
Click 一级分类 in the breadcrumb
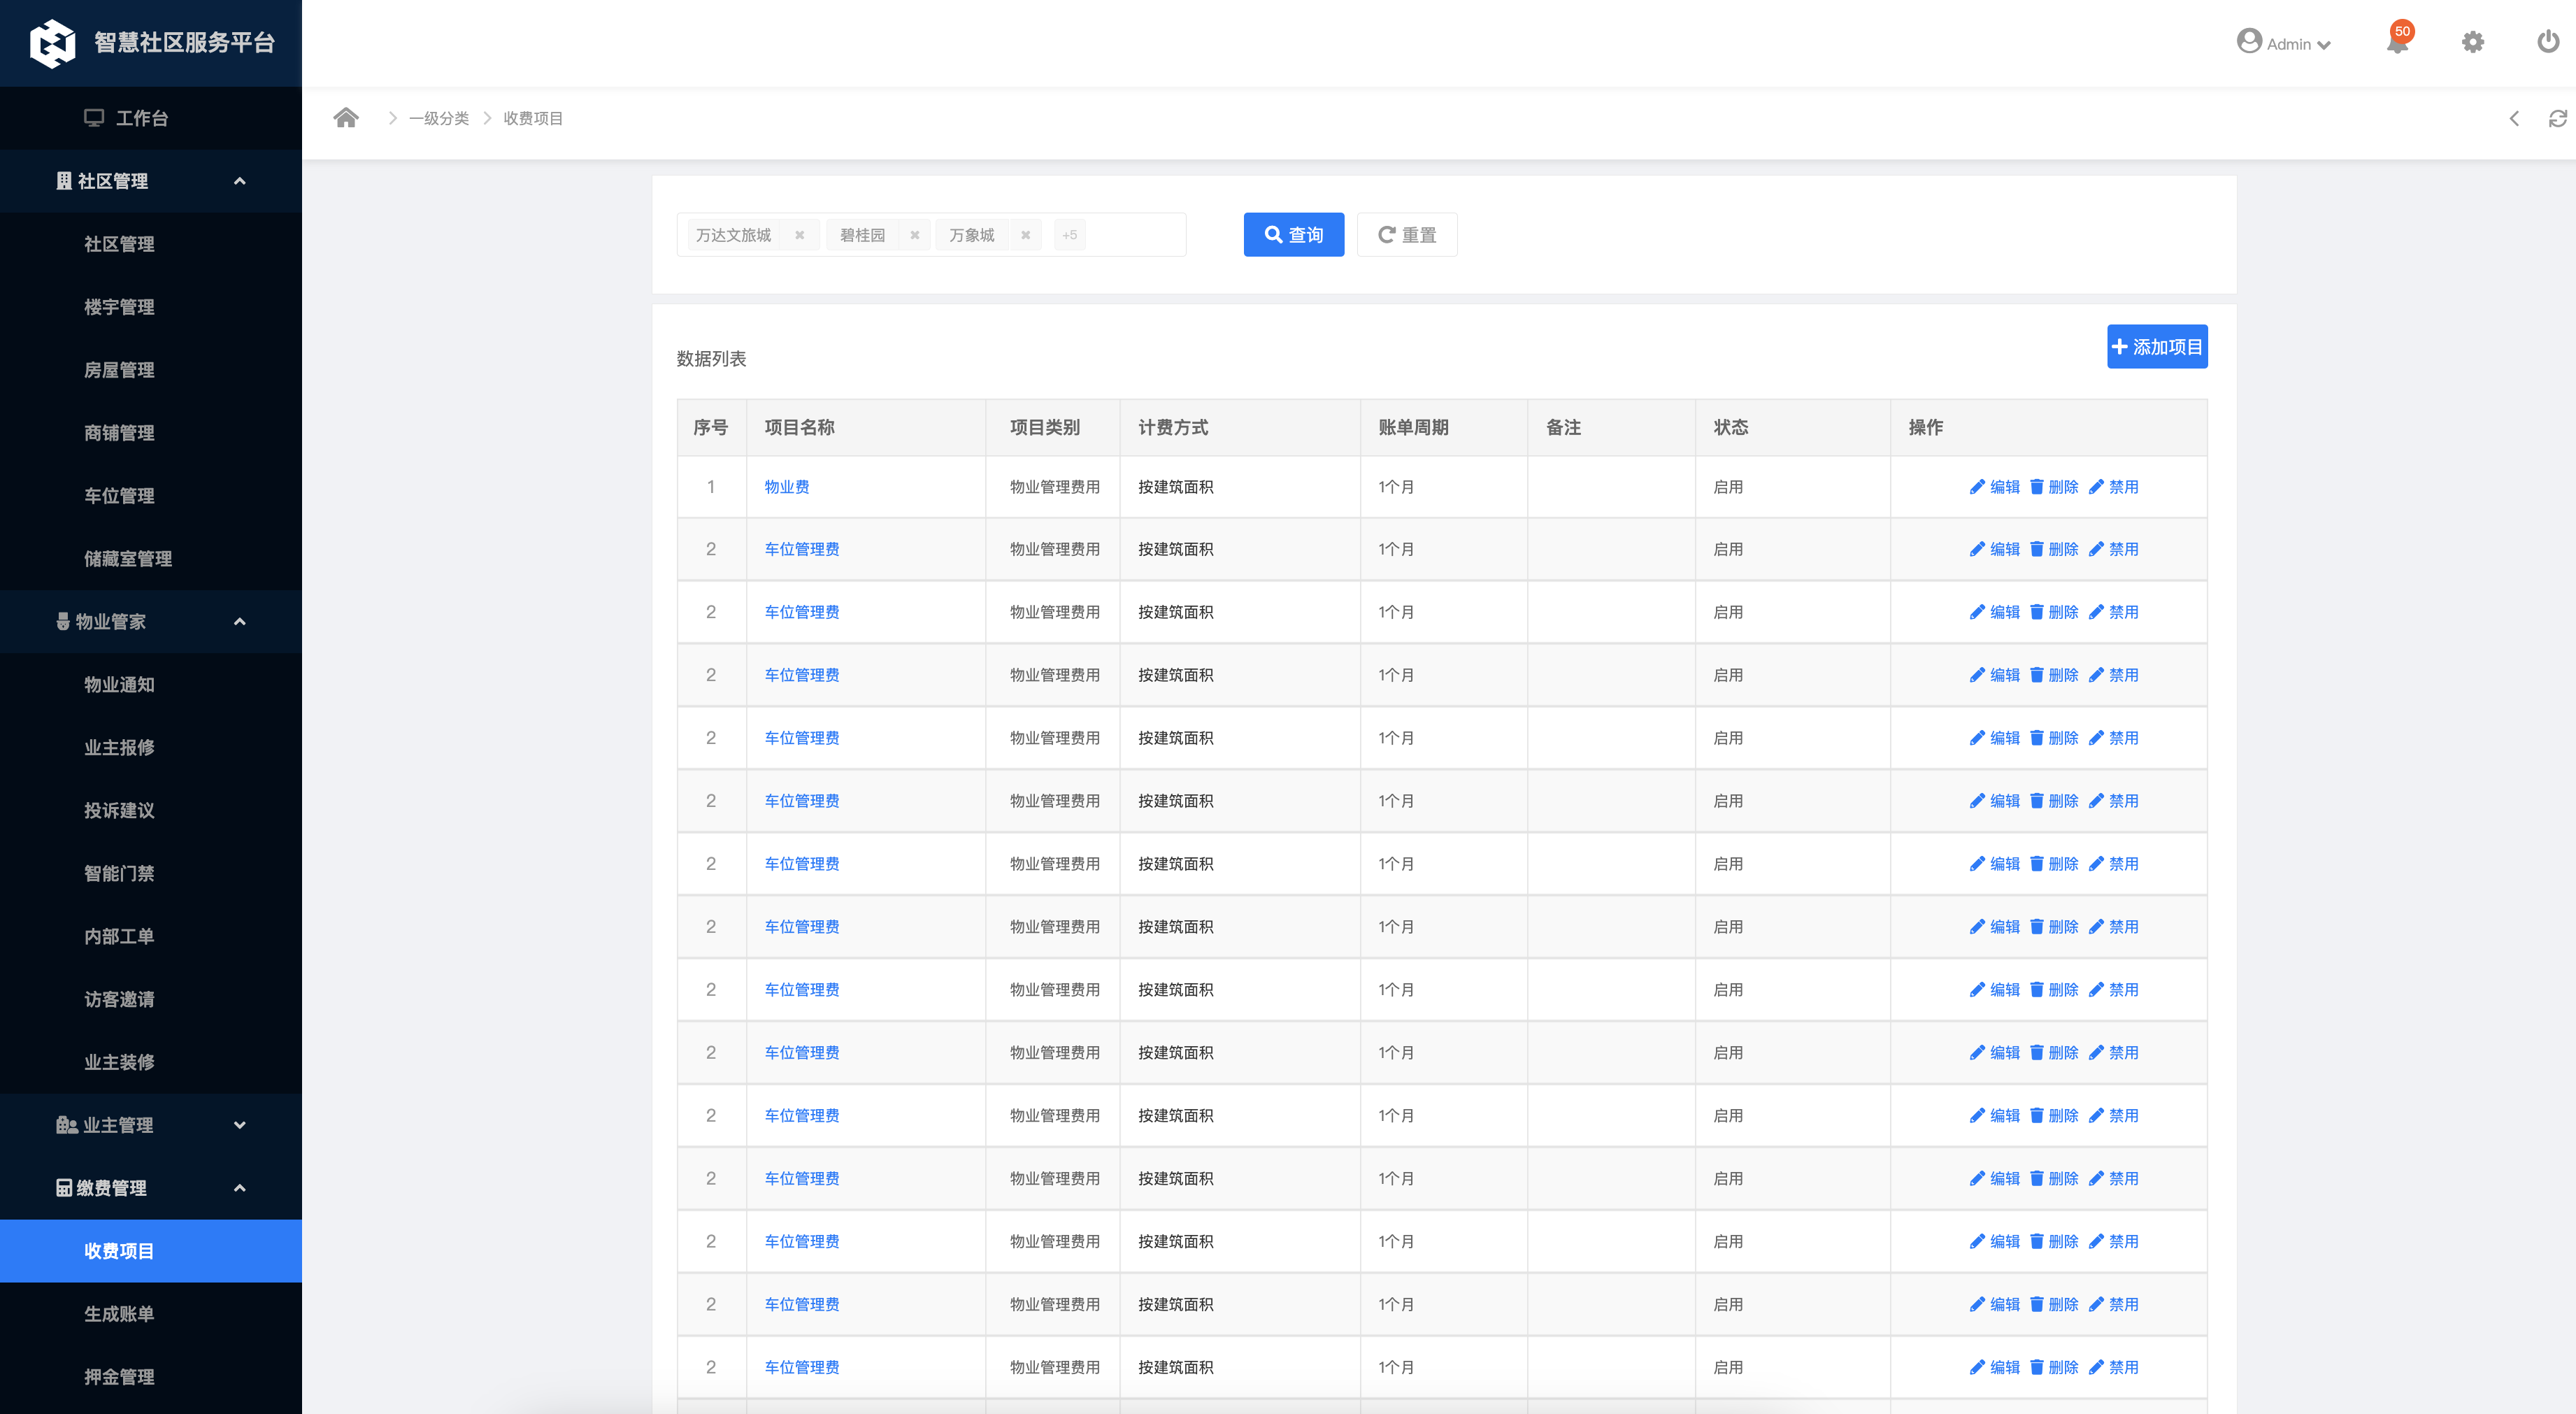pyautogui.click(x=439, y=118)
